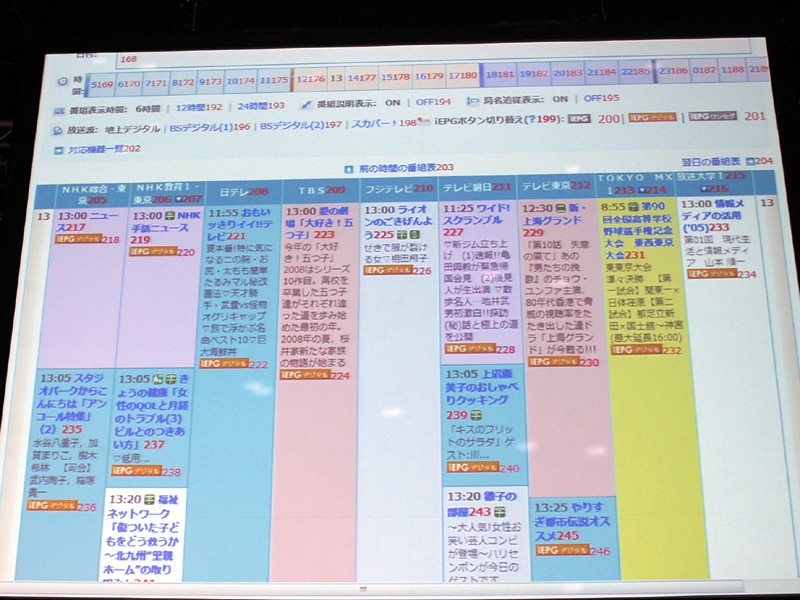This screenshot has height=600, width=800.
Task: Turn 局名追従表示 OFF
Action: (592, 98)
